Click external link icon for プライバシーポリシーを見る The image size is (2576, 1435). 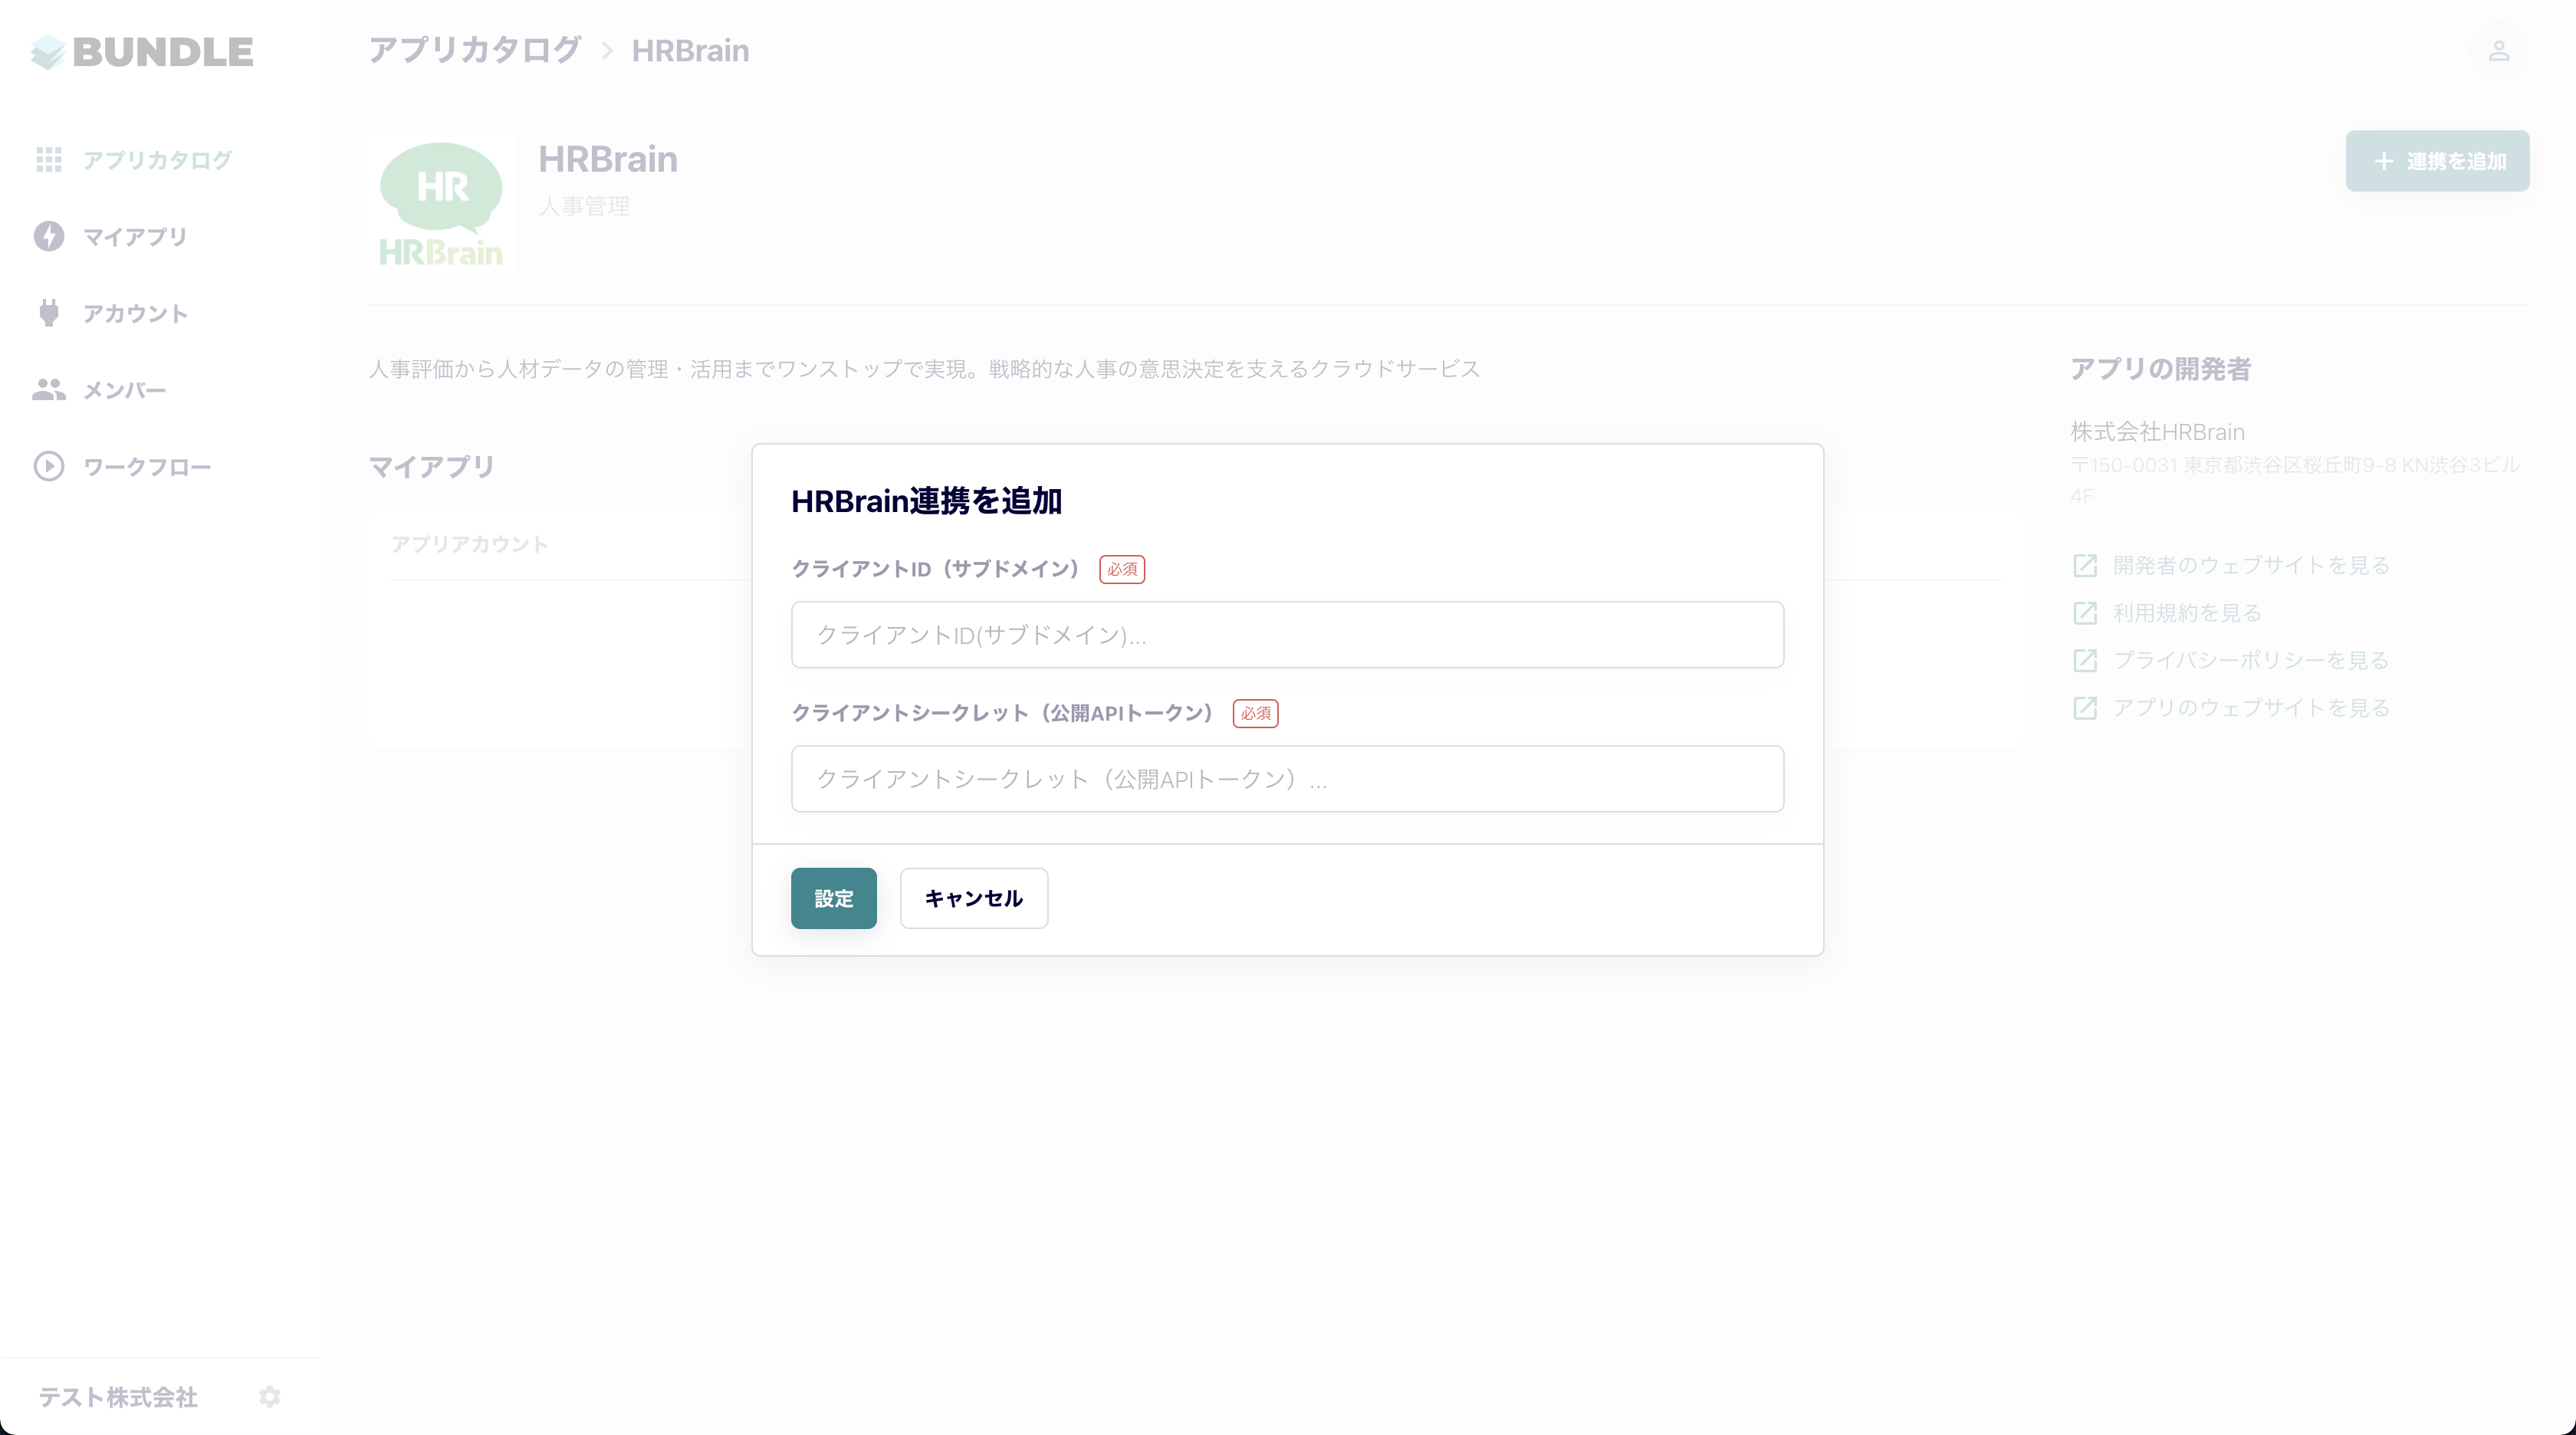pos(2085,660)
